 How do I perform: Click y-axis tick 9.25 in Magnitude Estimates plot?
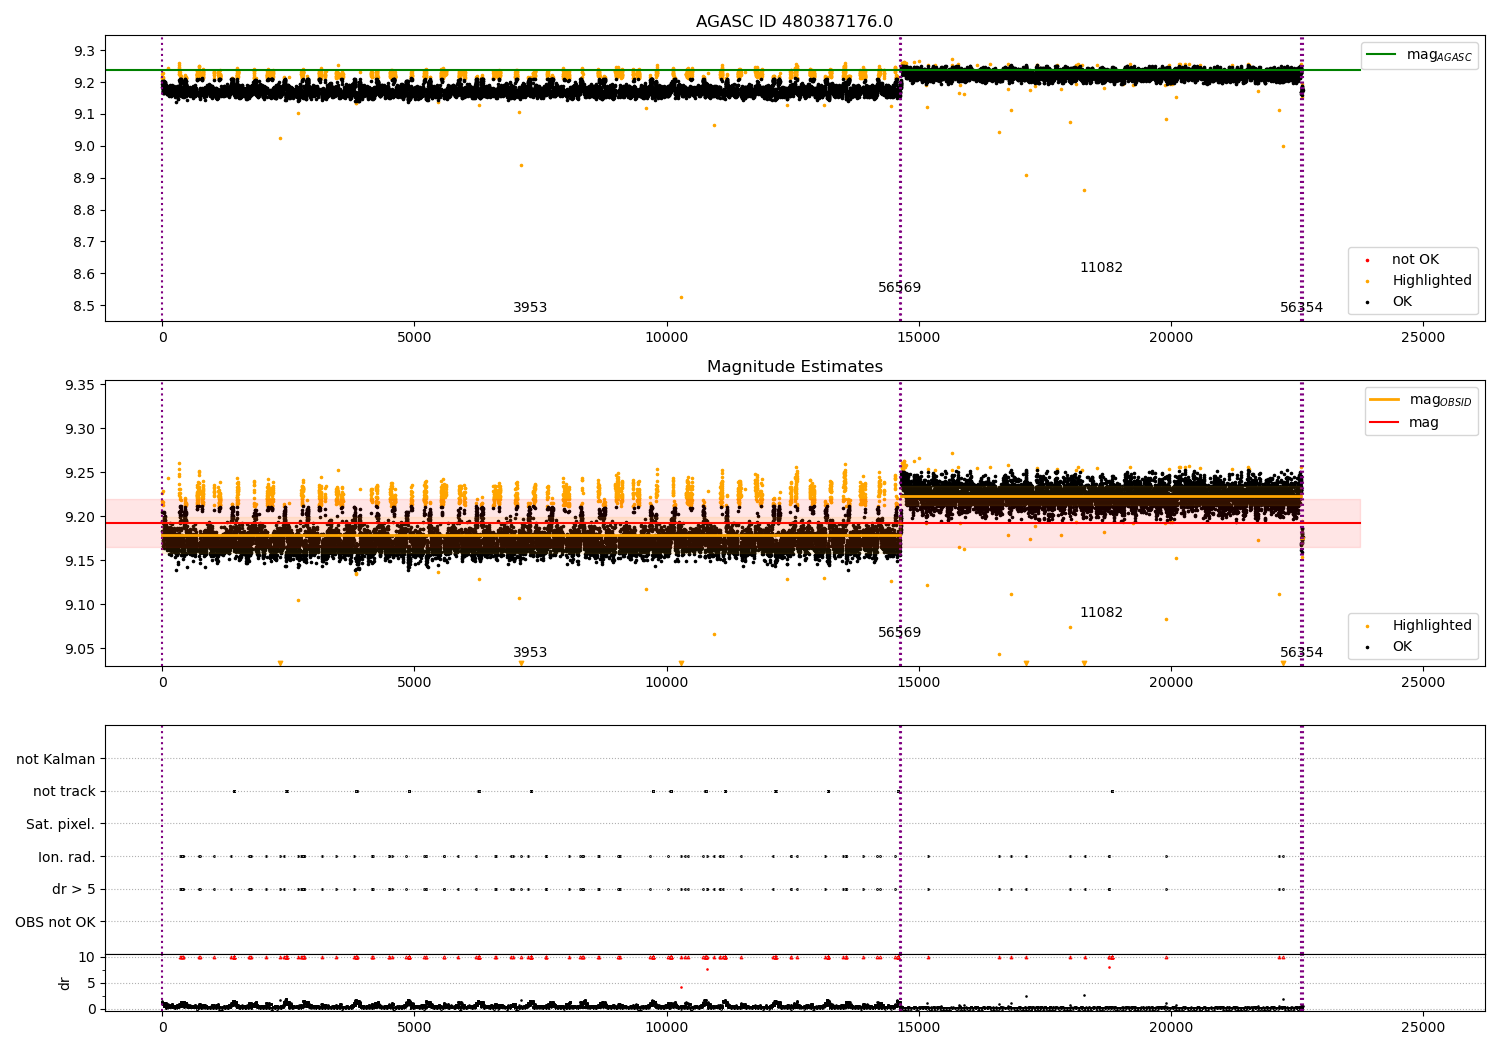click(80, 474)
